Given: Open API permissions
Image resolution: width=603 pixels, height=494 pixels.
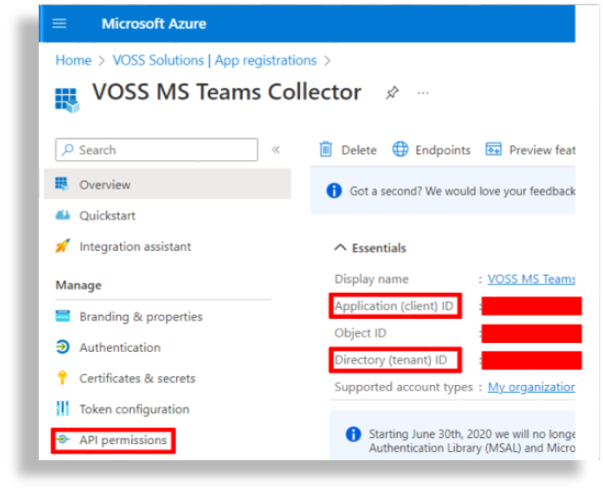Looking at the screenshot, I should click(x=123, y=440).
